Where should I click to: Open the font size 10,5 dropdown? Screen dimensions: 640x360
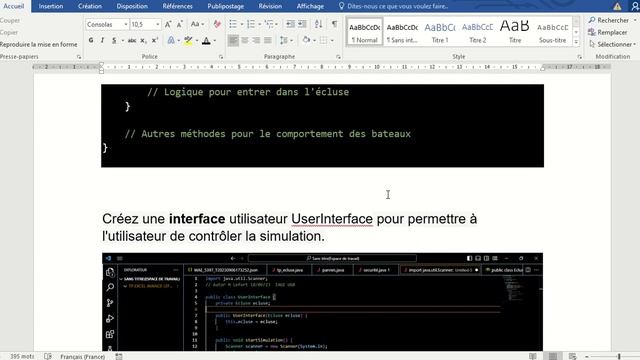click(158, 24)
